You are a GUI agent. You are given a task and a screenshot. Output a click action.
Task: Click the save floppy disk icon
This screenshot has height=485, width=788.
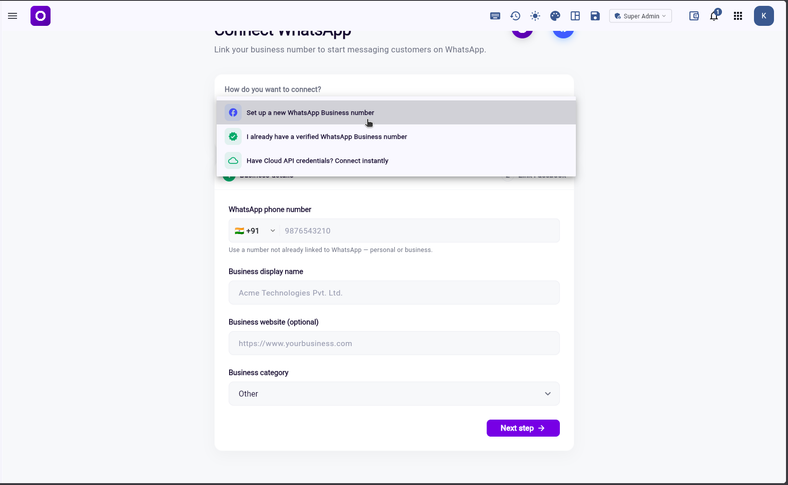click(595, 16)
